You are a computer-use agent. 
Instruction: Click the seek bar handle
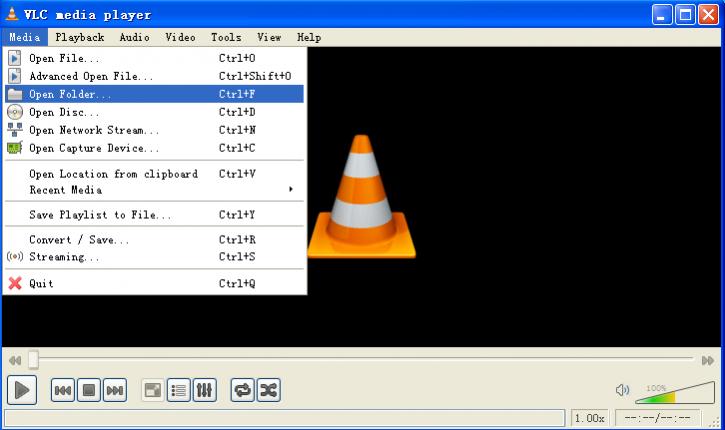(x=33, y=360)
